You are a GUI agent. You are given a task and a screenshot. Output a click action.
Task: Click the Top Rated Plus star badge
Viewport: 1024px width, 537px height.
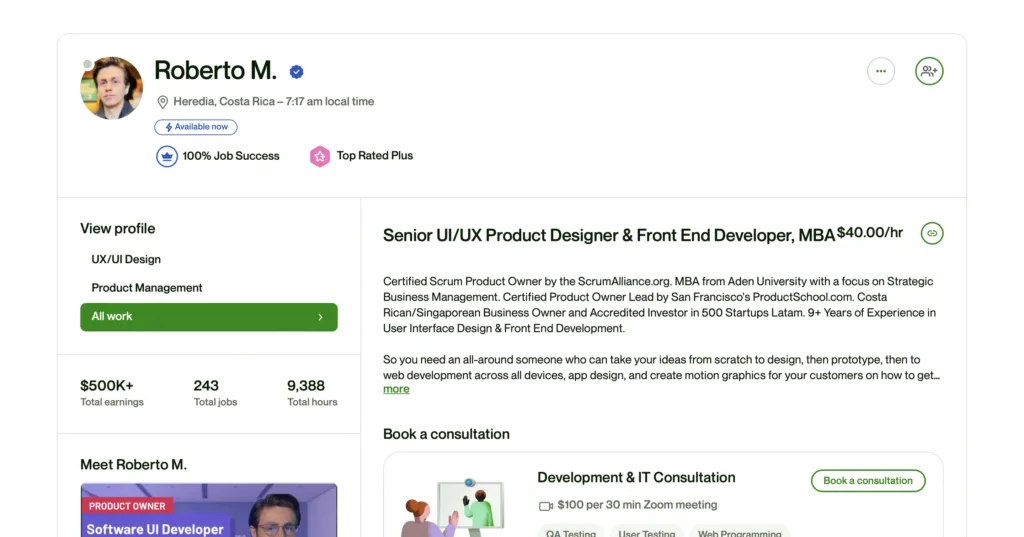(x=319, y=156)
